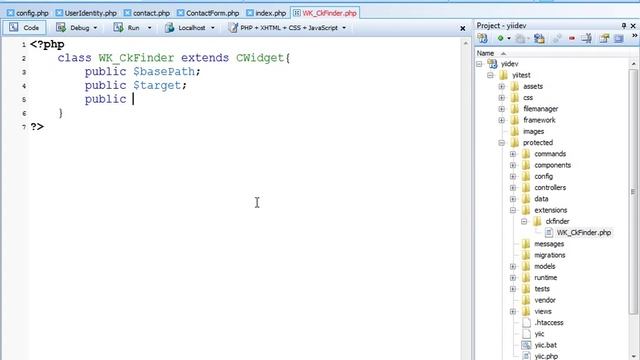Image resolution: width=640 pixels, height=360 pixels.
Task: Click the blue window project toolbar icon
Action: tap(619, 38)
